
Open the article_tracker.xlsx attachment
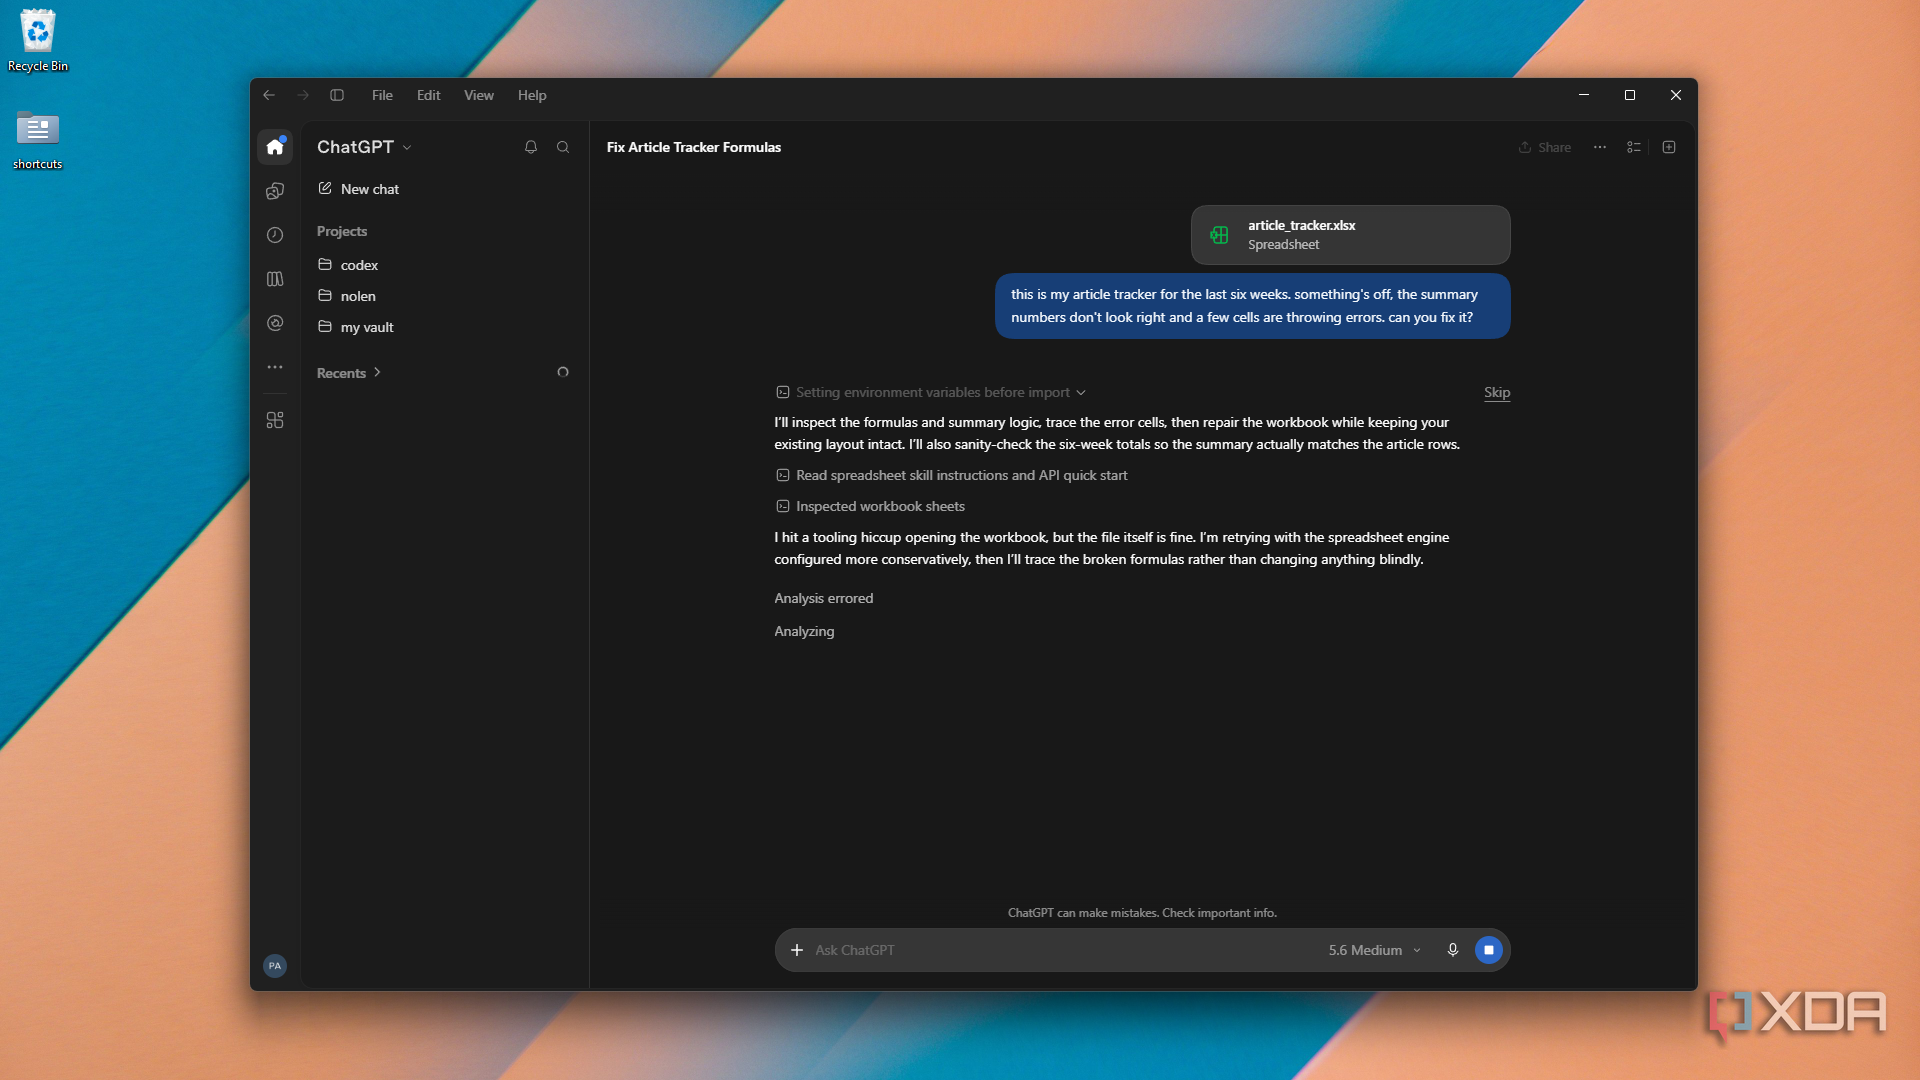coord(1350,235)
